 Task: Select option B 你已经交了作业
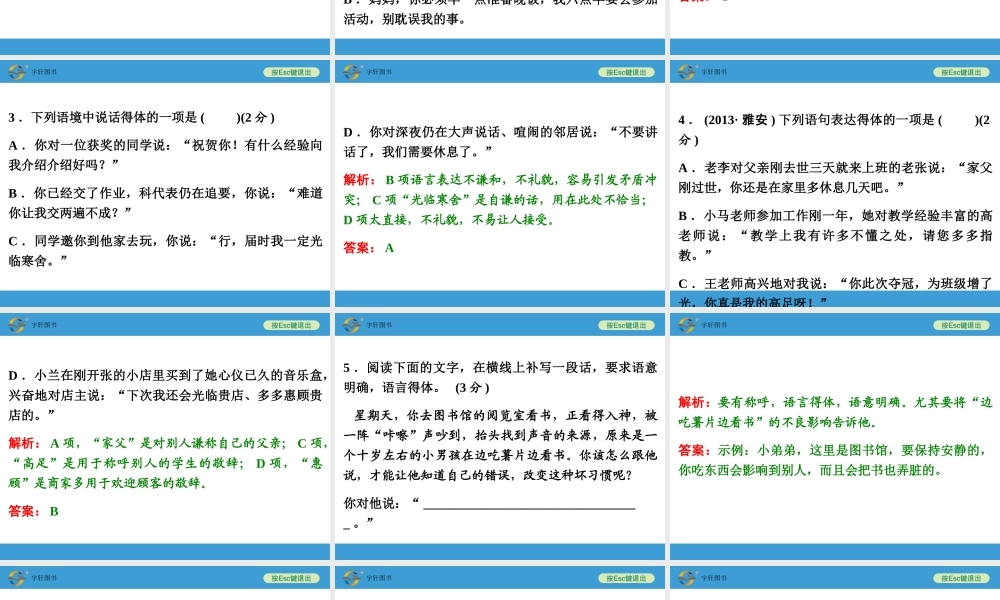pos(166,203)
